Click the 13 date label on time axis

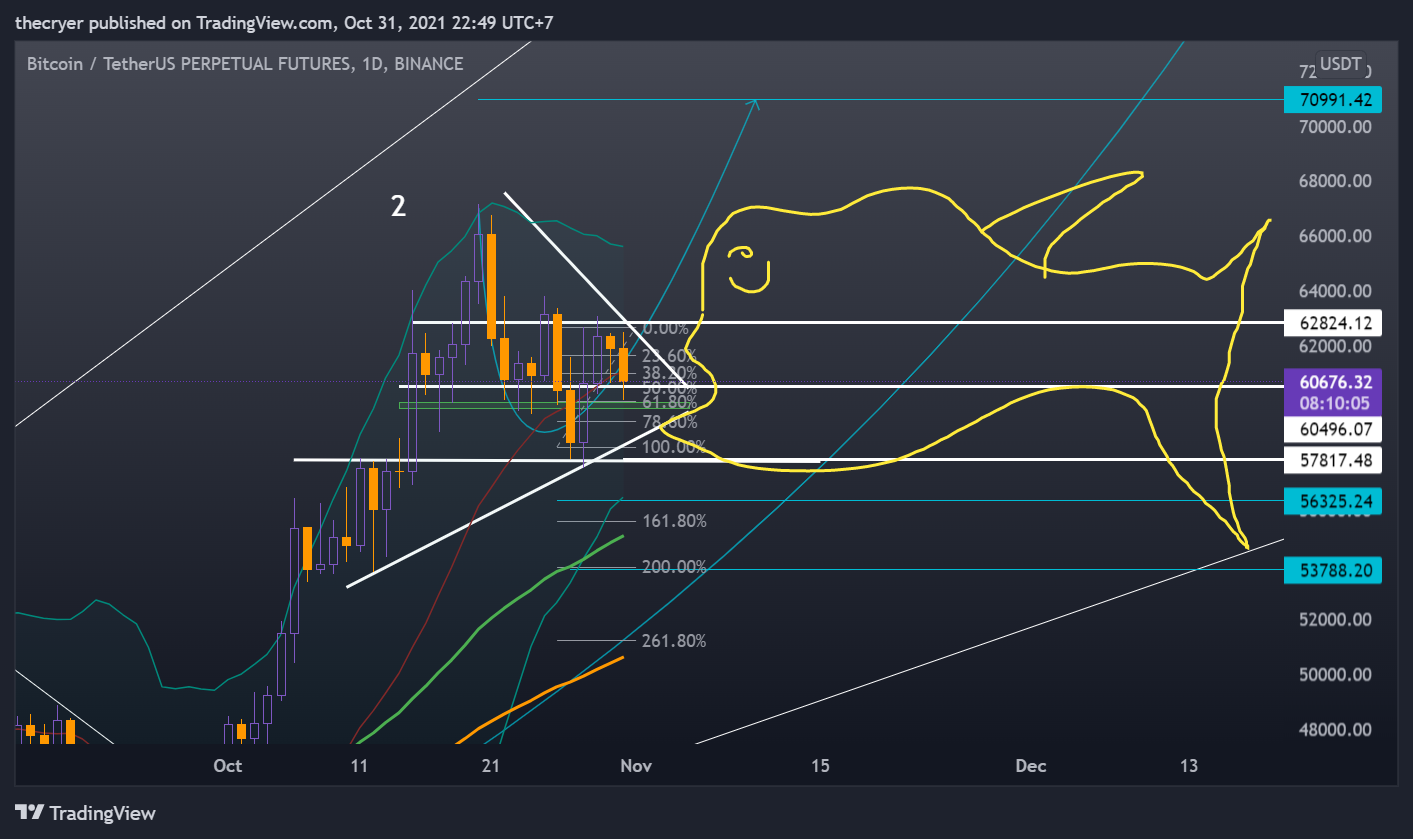[1188, 766]
